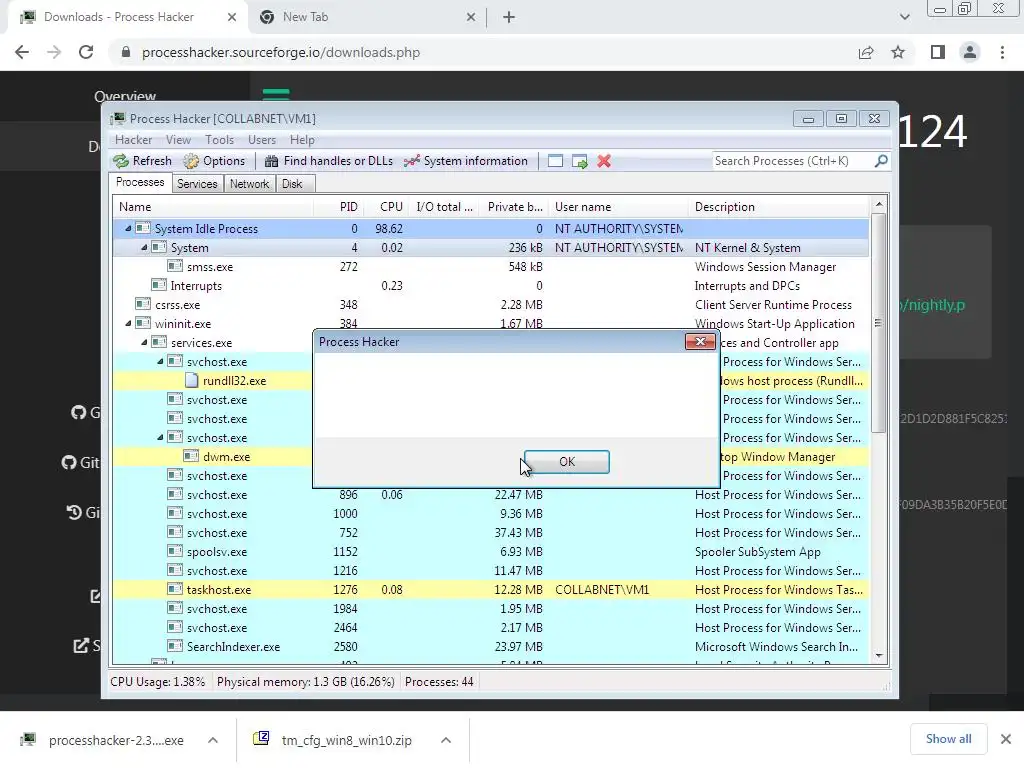Open the tab search dropdown
This screenshot has height=768, width=1024.
(x=904, y=17)
